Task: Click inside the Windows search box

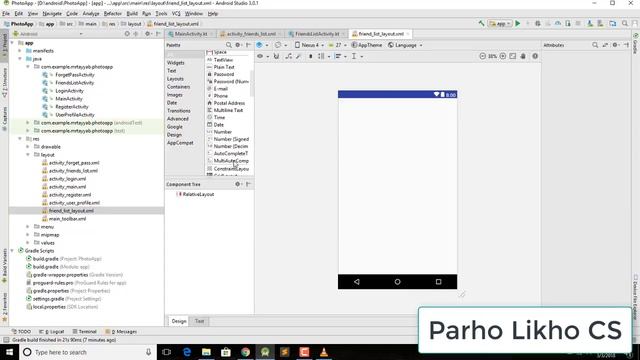Action: click(x=88, y=352)
